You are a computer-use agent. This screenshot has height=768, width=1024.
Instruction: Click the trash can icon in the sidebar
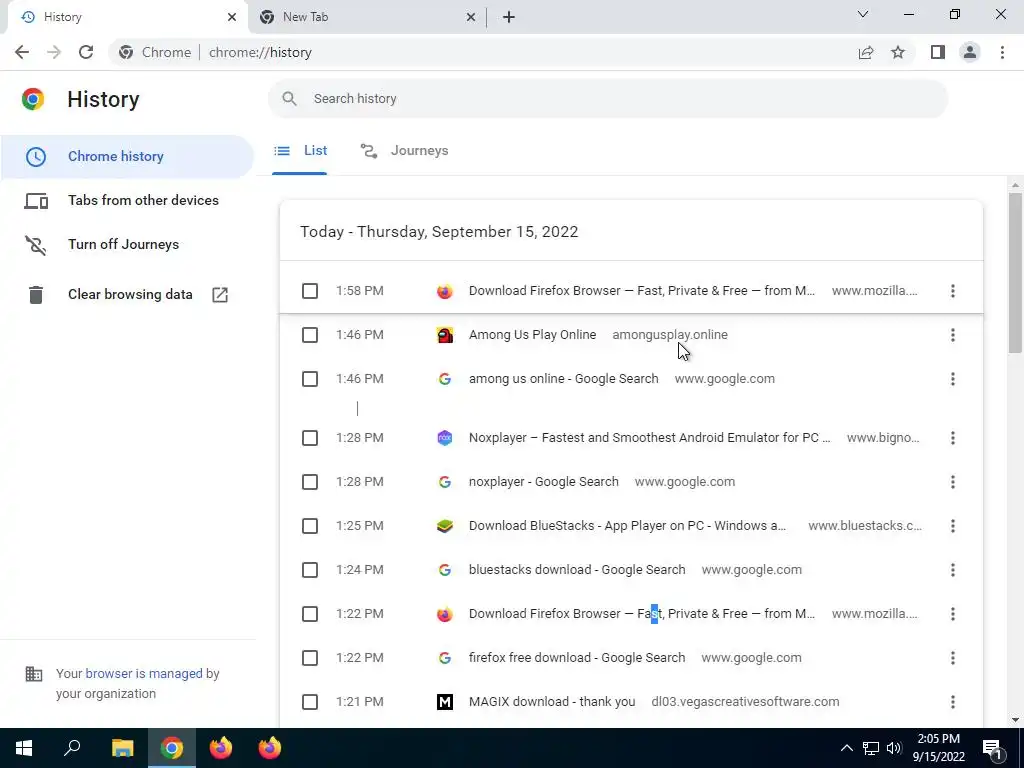pyautogui.click(x=35, y=295)
